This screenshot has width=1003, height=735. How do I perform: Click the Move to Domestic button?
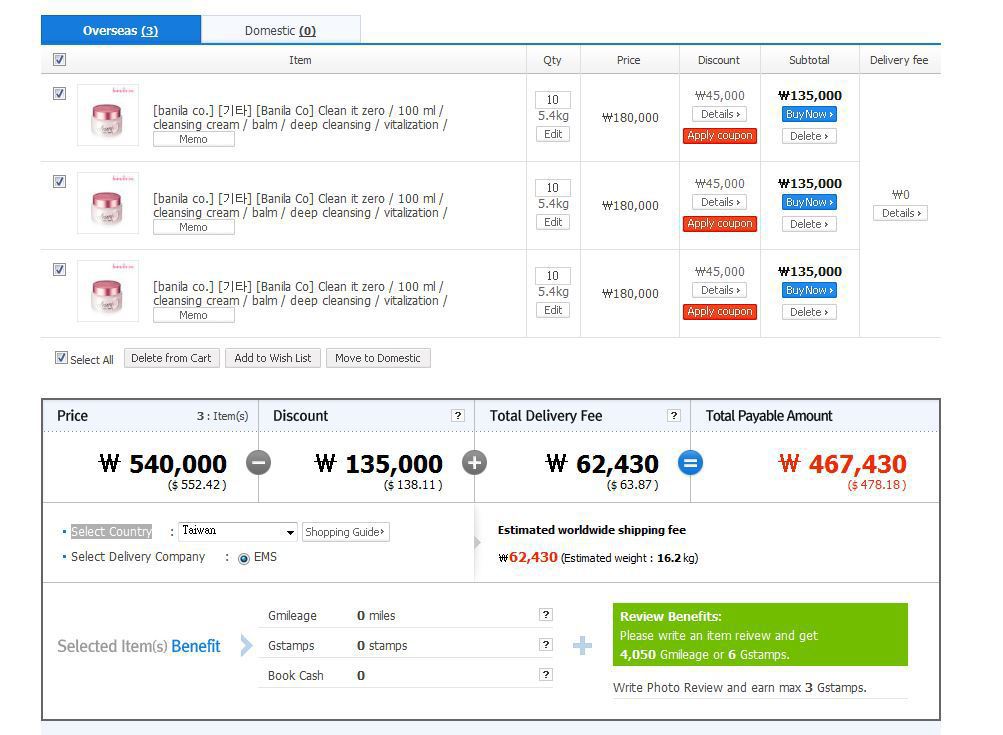coord(378,358)
